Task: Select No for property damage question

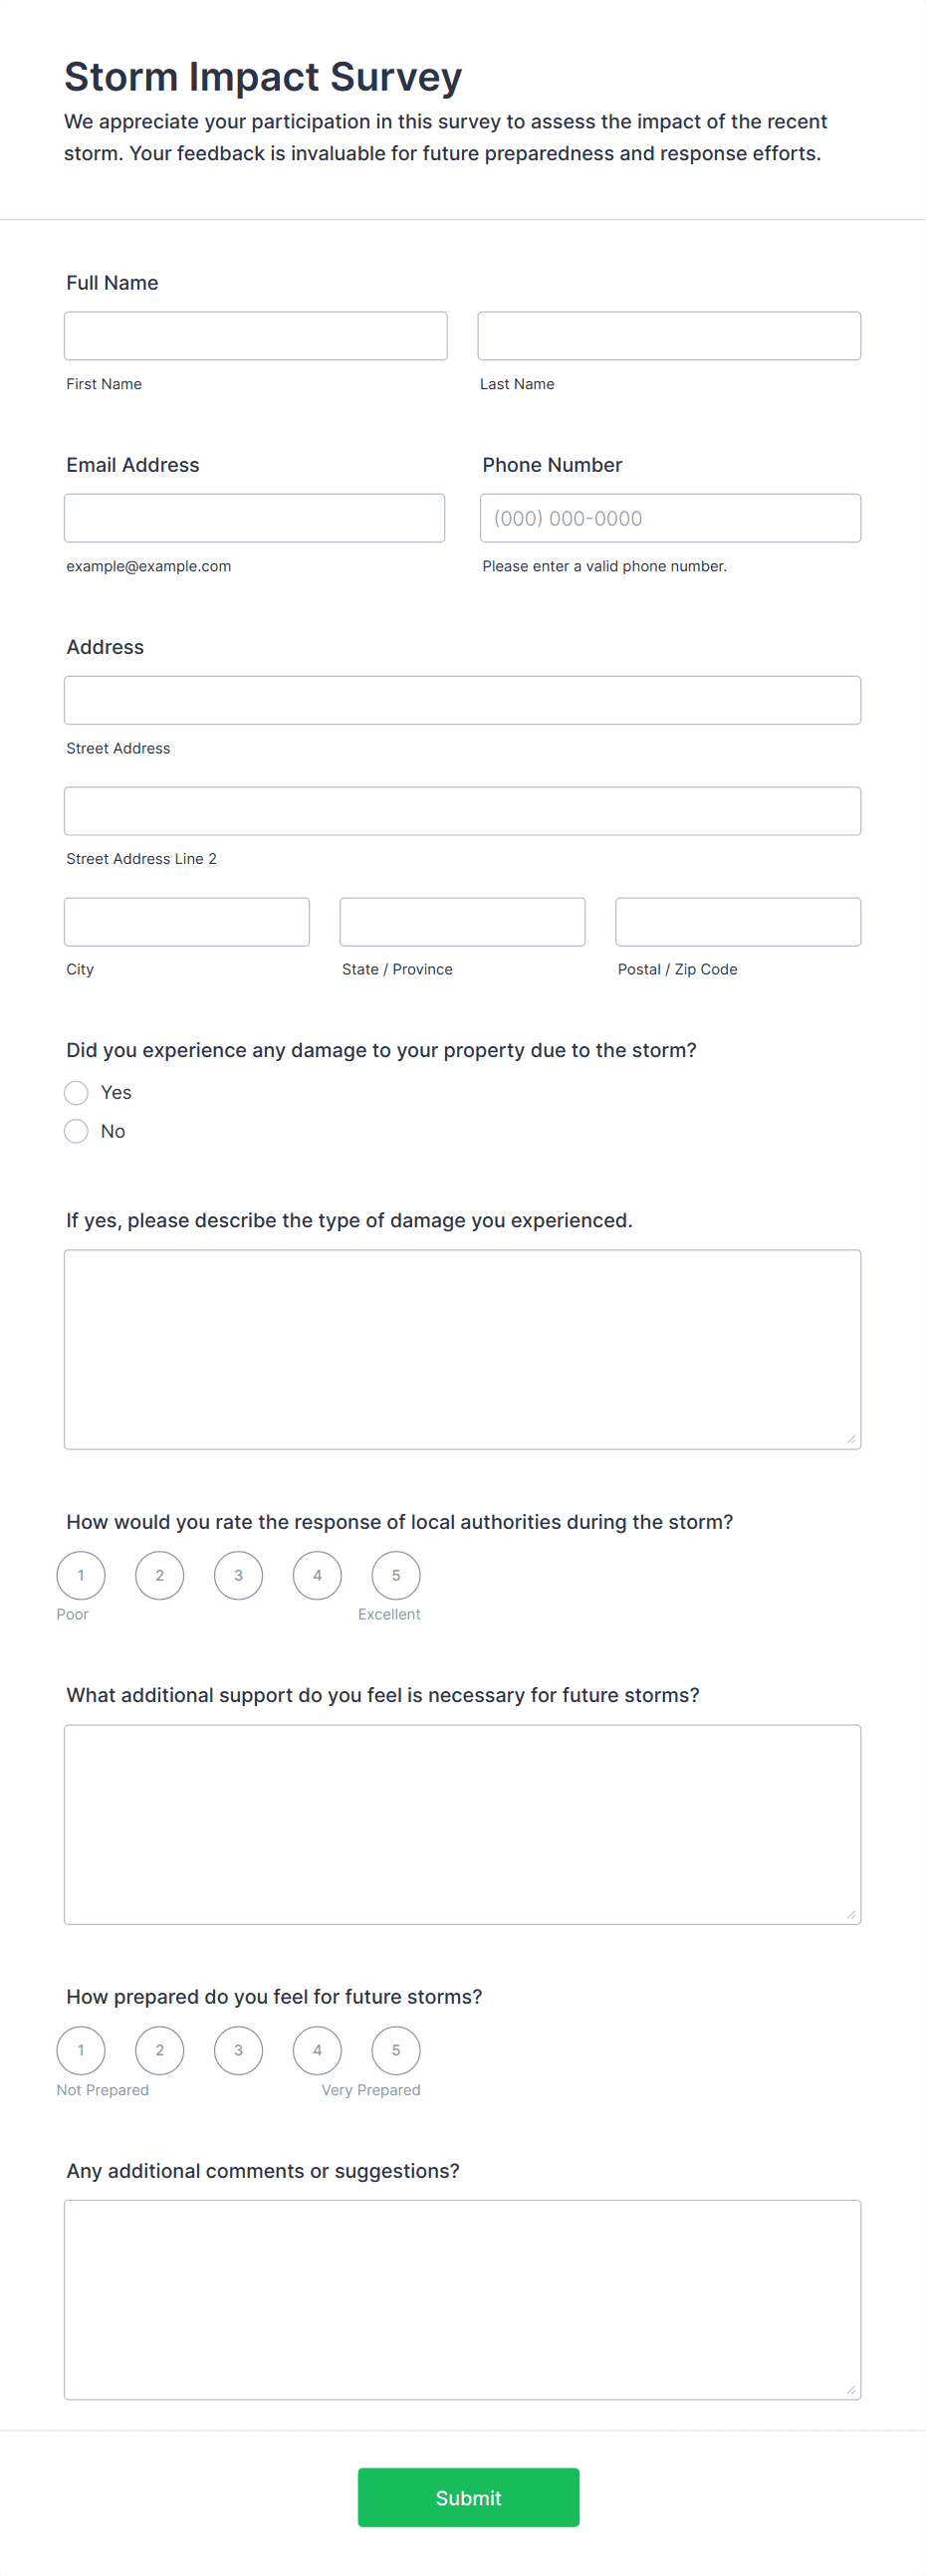Action: point(76,1131)
